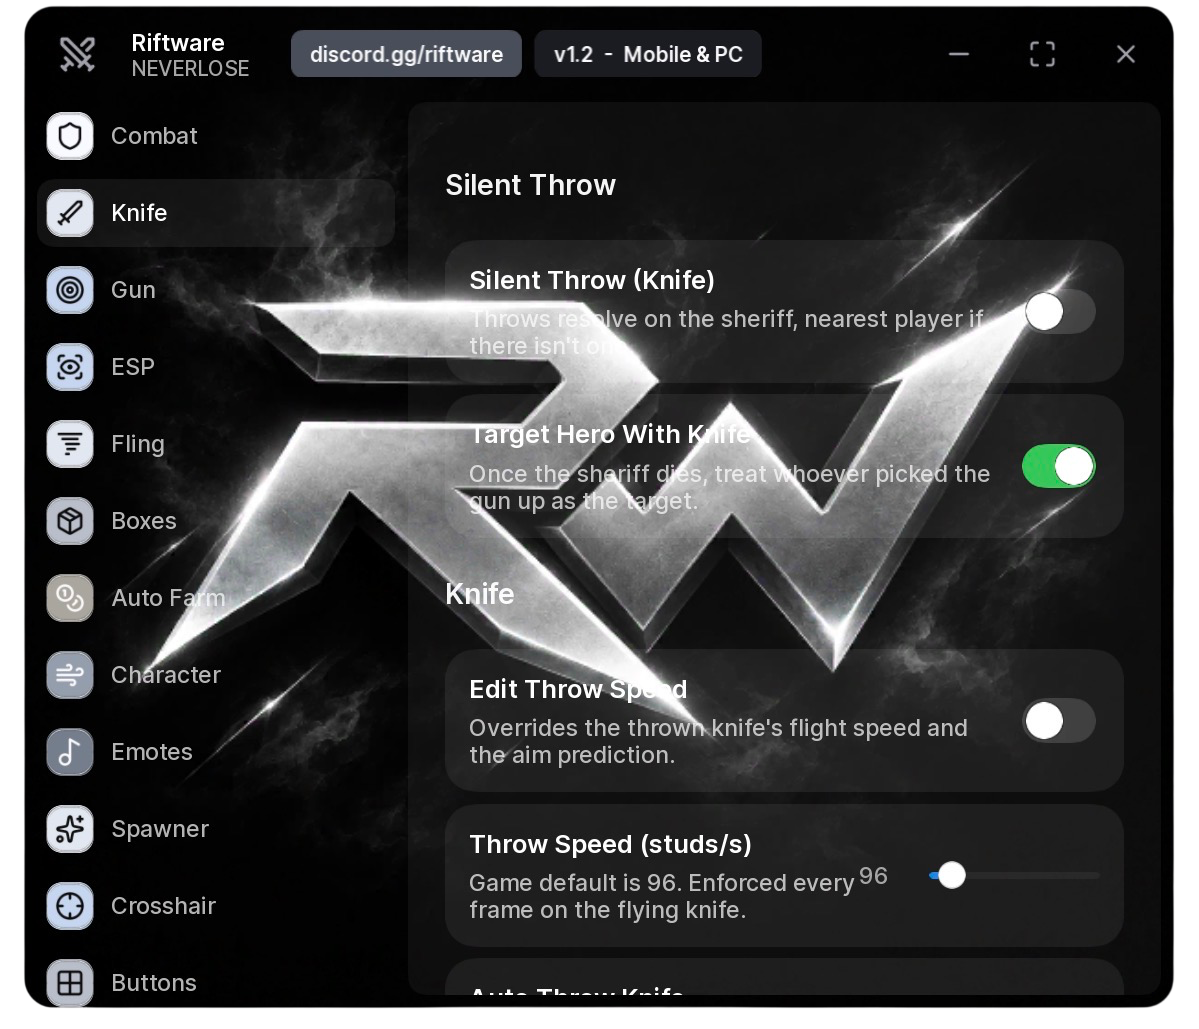Click the Crosshair label text
The height and width of the screenshot is (1029, 1199).
(164, 906)
